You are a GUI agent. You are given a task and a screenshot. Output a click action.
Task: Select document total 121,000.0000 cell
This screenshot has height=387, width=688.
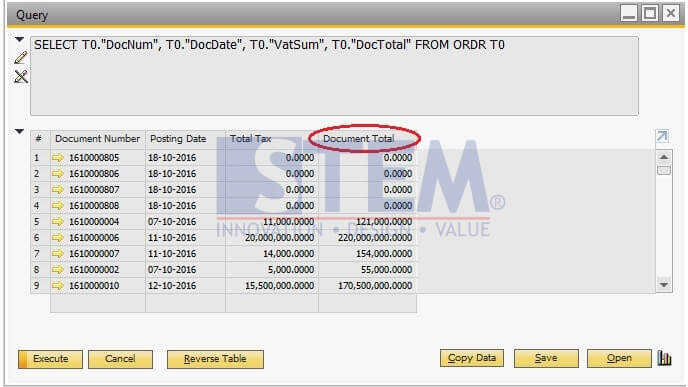367,222
